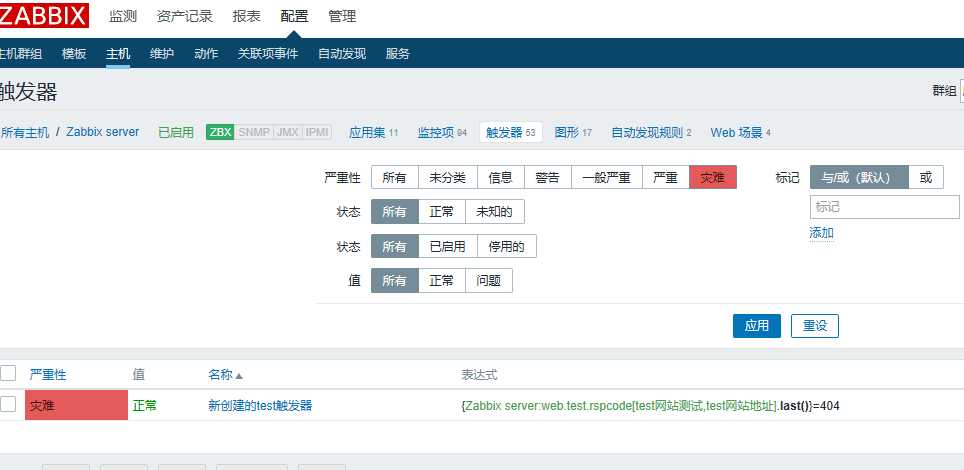The image size is (964, 470).
Task: Open the 维护 submenu
Action: pyautogui.click(x=162, y=54)
